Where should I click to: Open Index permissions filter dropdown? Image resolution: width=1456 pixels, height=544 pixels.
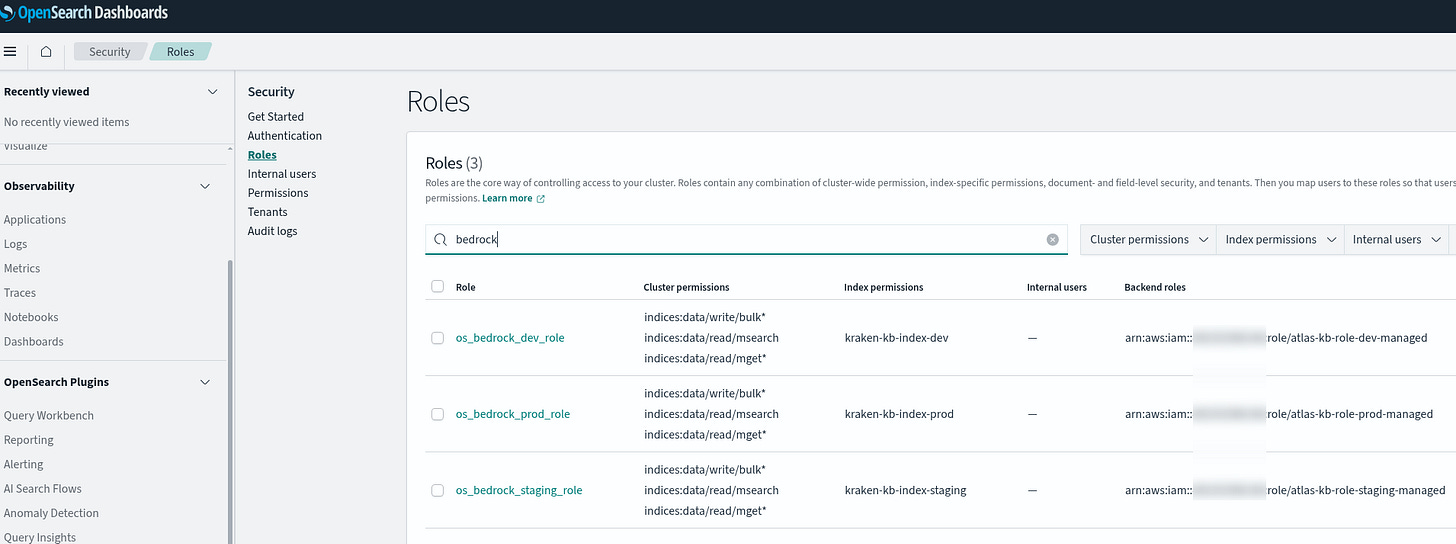click(x=1280, y=240)
